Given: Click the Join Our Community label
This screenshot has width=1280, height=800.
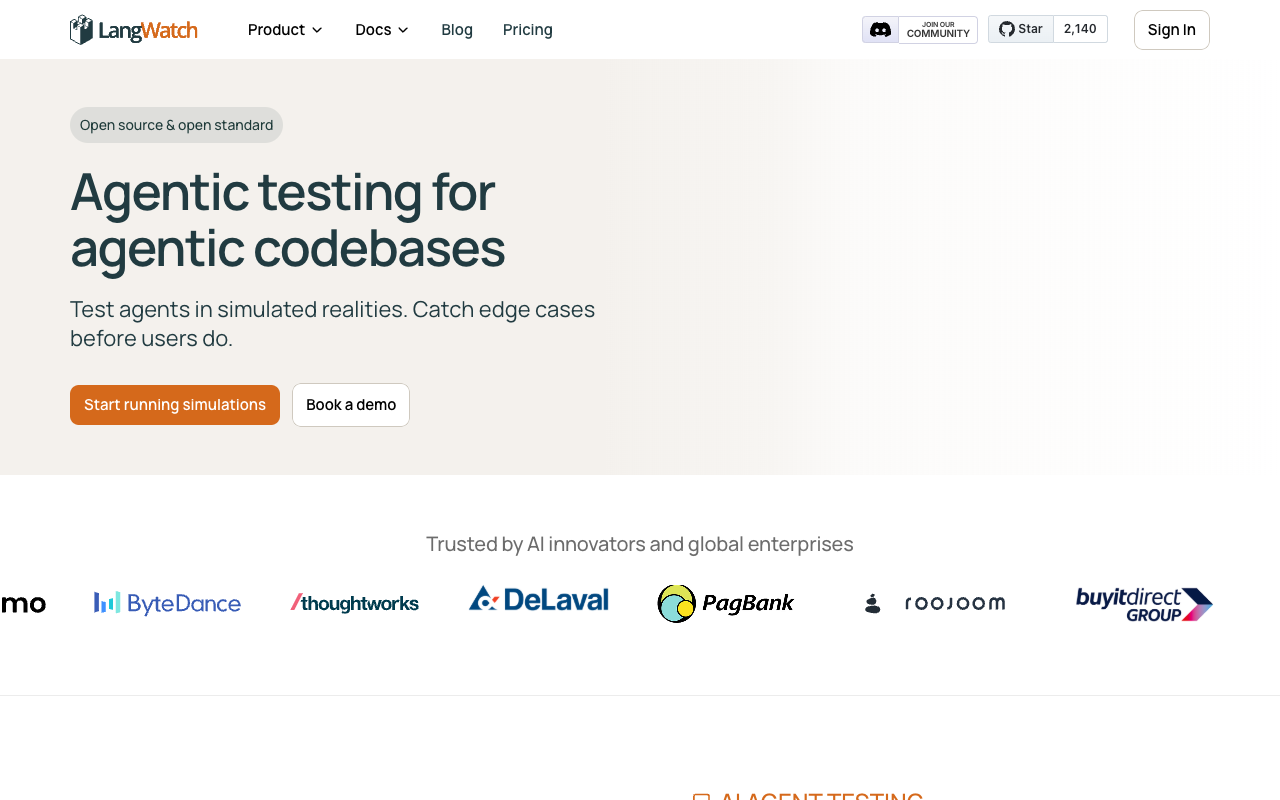Looking at the screenshot, I should [x=938, y=30].
